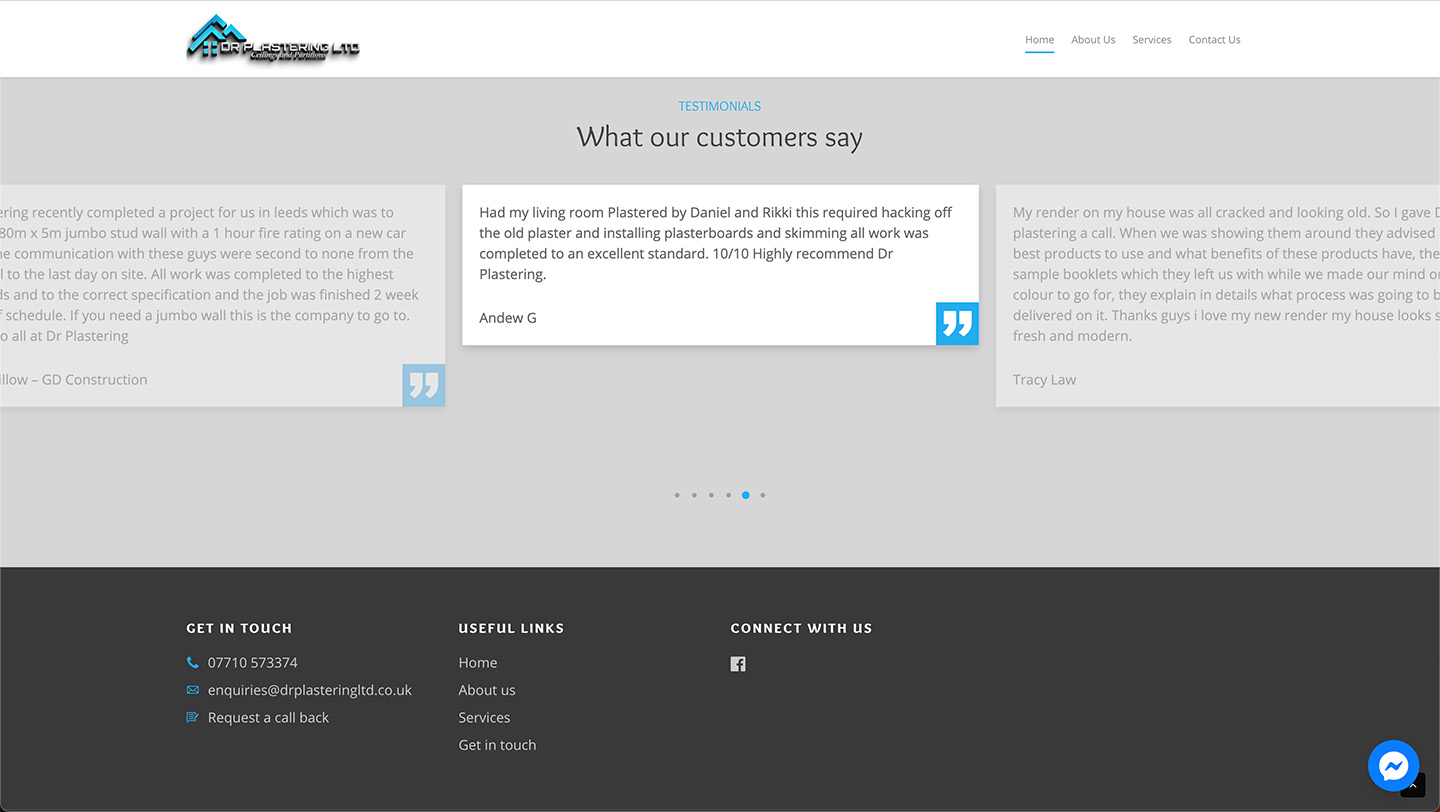Open the Contact Us nav menu item
This screenshot has height=812, width=1440.
point(1214,40)
